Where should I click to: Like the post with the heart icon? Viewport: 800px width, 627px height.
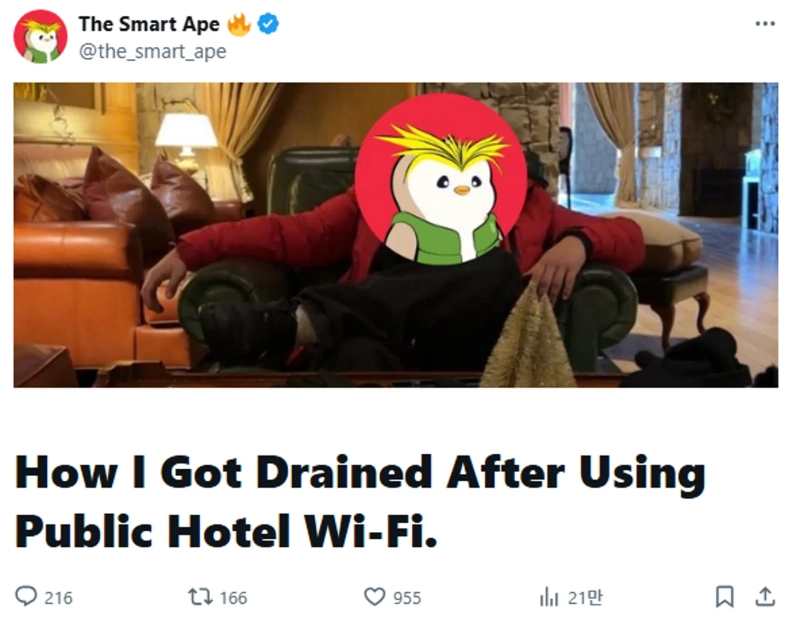point(374,596)
